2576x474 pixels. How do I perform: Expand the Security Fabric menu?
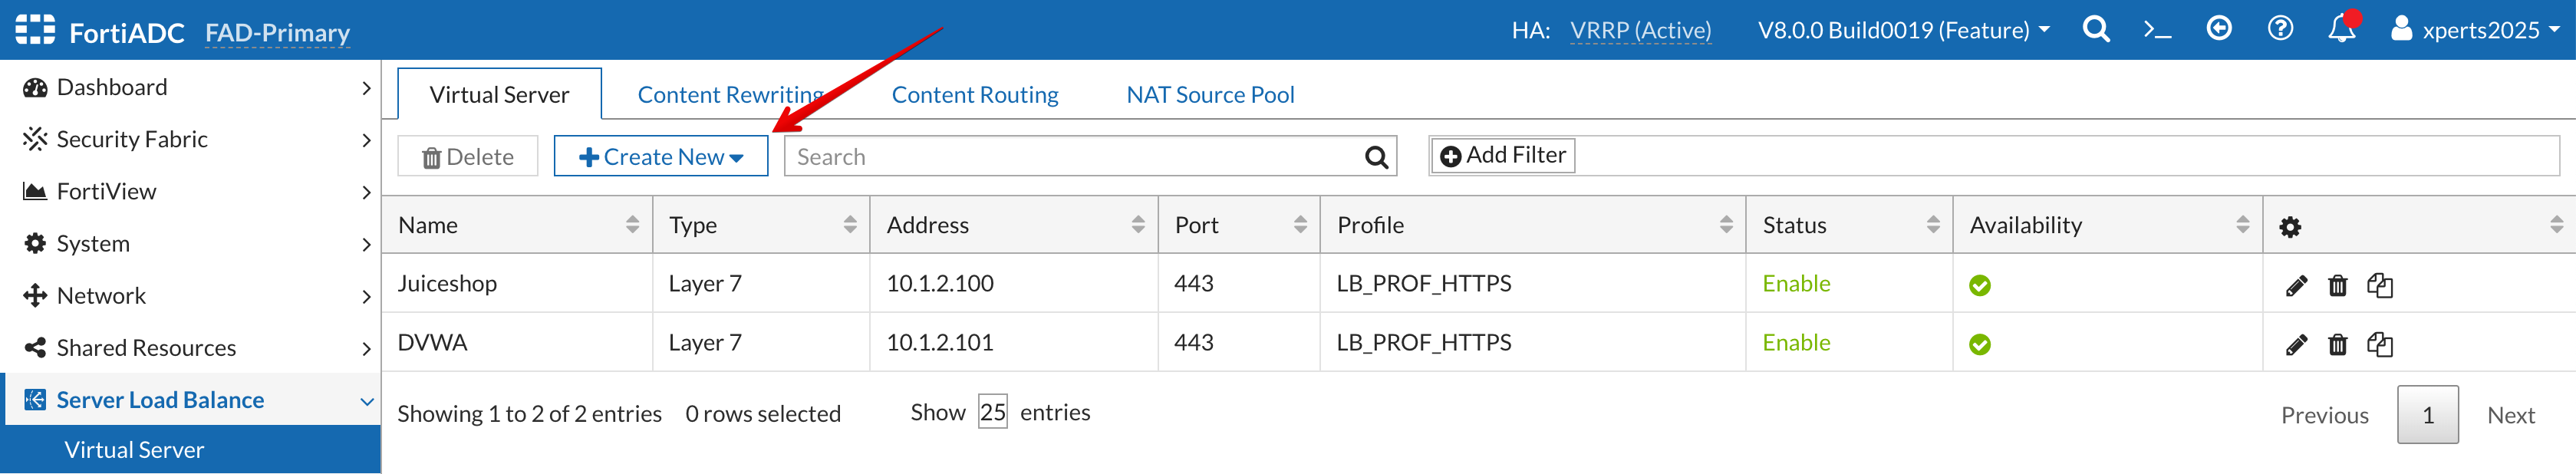click(x=190, y=139)
